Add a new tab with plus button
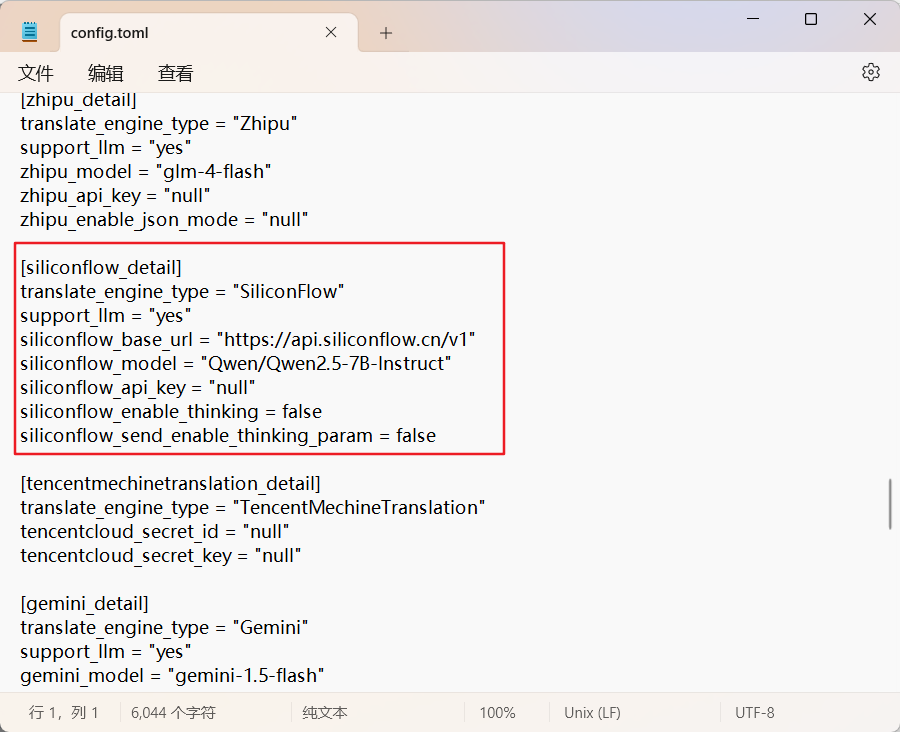 pyautogui.click(x=386, y=33)
